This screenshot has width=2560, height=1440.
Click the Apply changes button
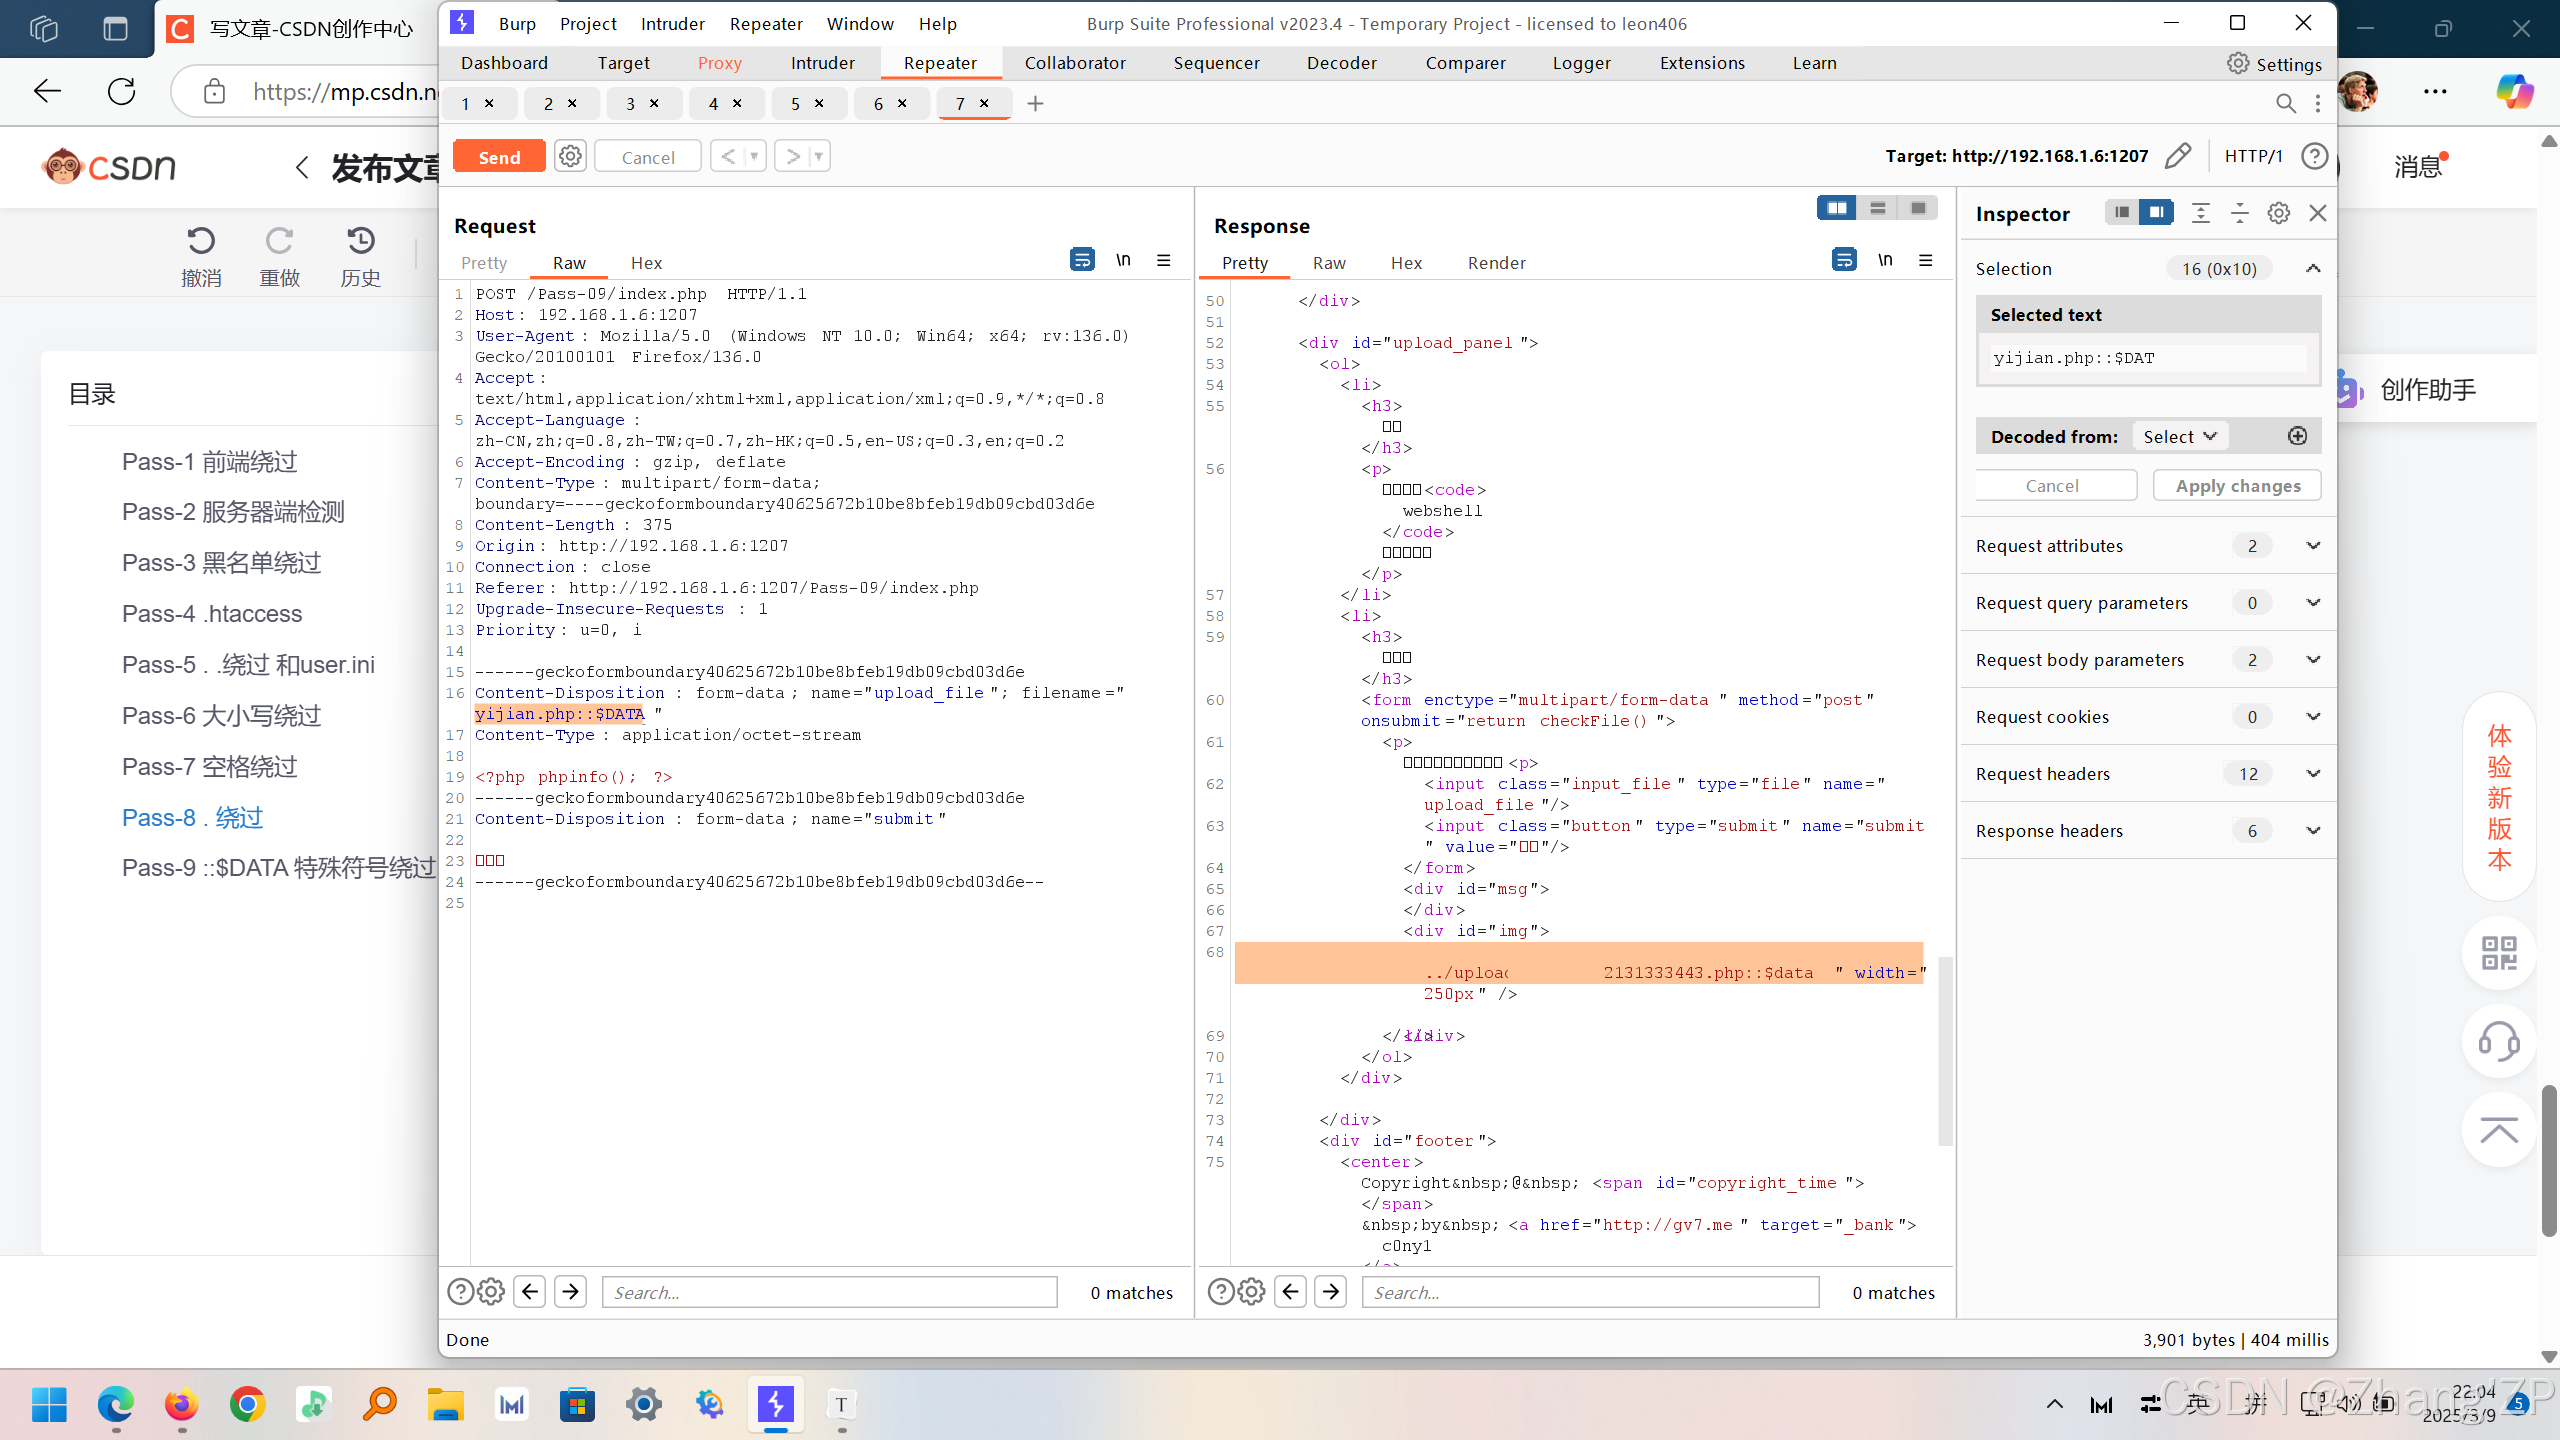tap(2237, 485)
